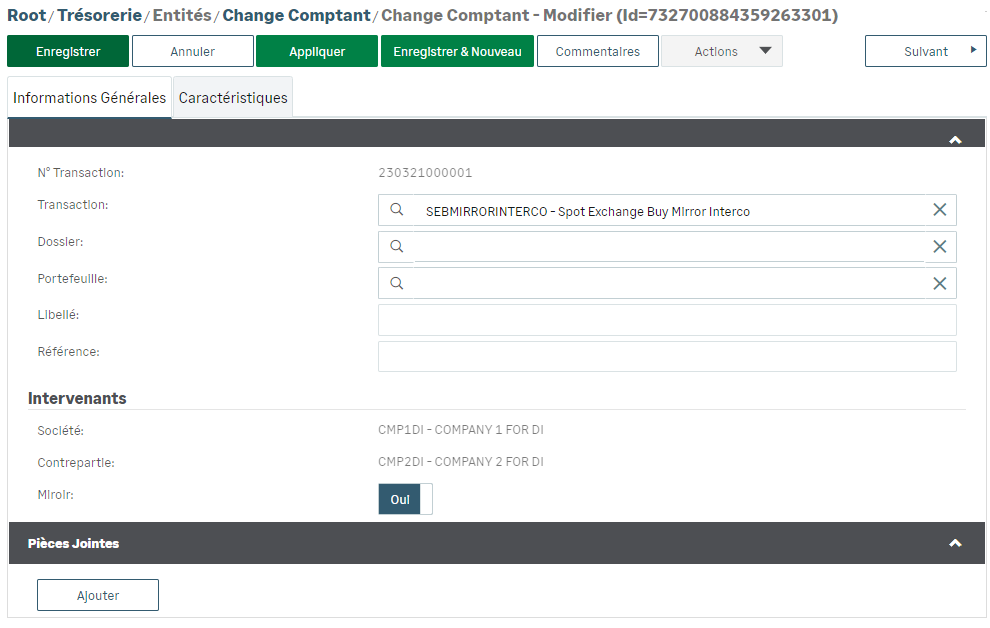The height and width of the screenshot is (628, 990).
Task: Open the Commentaires button
Action: tap(597, 51)
